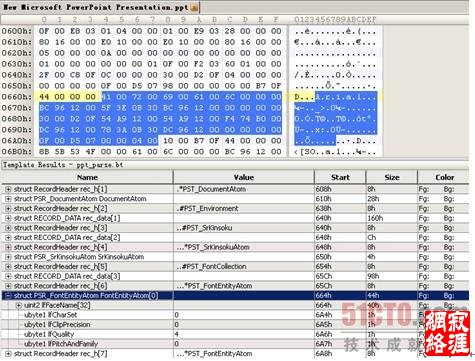Click the 0690h: address label
Viewport: 475px width, 361px height.
17,130
